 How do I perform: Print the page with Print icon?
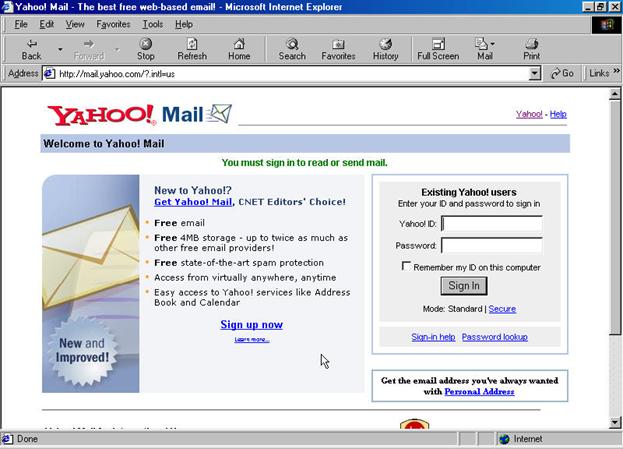[x=532, y=49]
